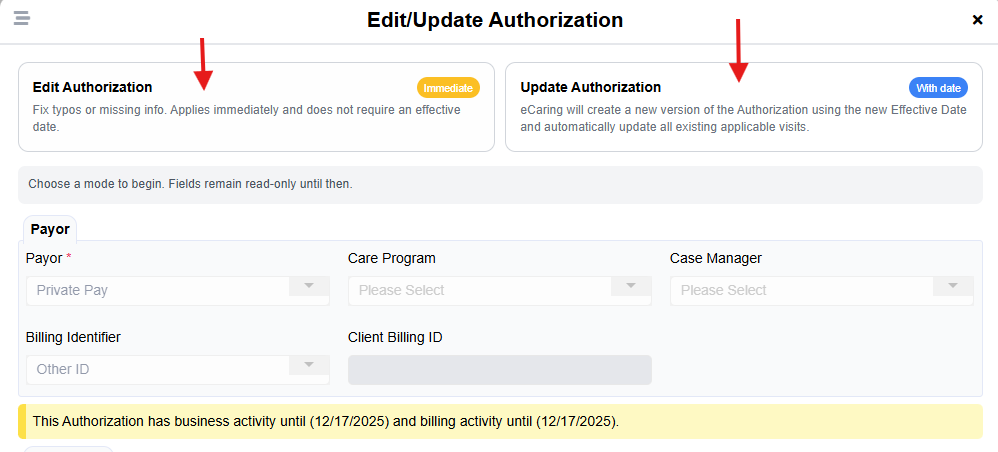
Task: Click the Billing Identifier field label
Action: pos(73,337)
